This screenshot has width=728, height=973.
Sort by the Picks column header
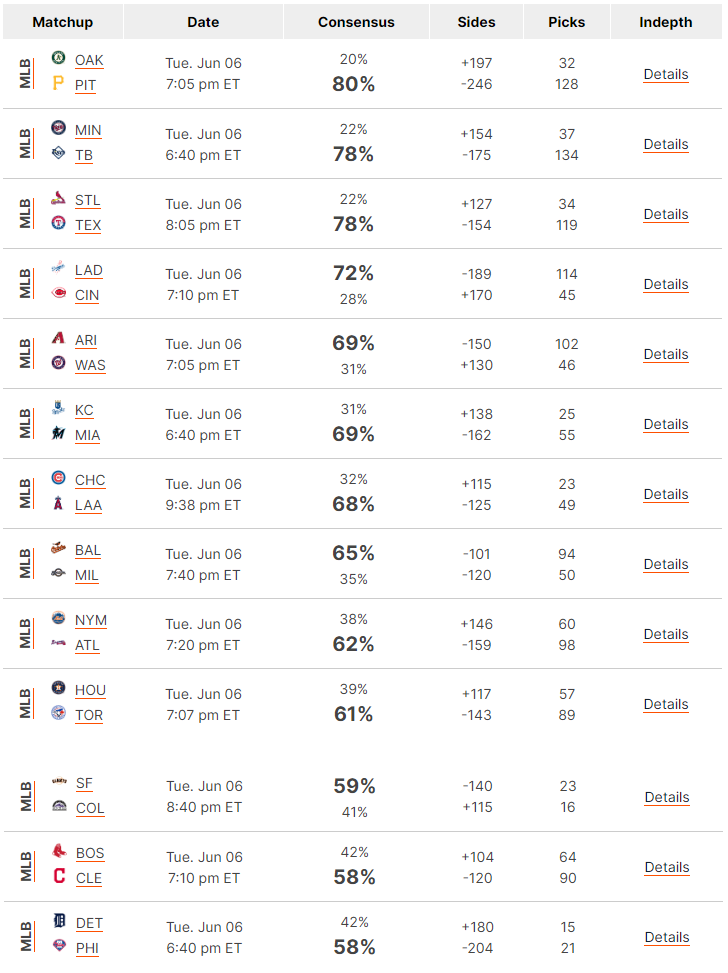pyautogui.click(x=567, y=22)
